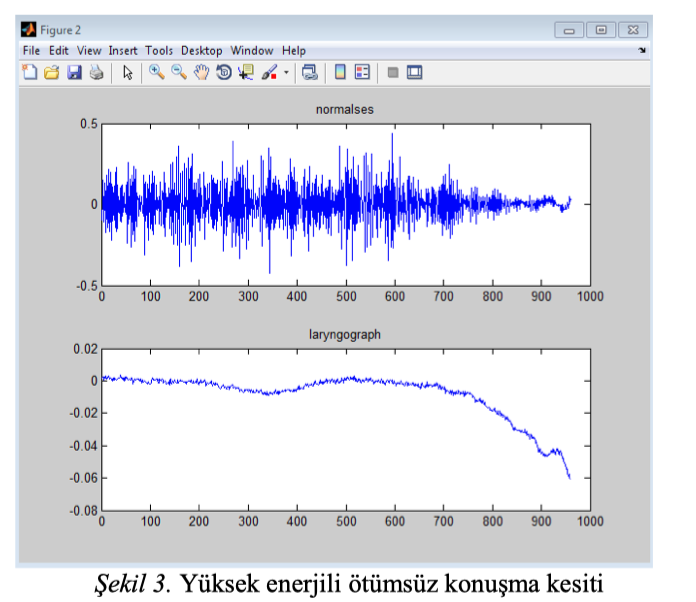Select the Zoom In magnifier tool

point(156,72)
